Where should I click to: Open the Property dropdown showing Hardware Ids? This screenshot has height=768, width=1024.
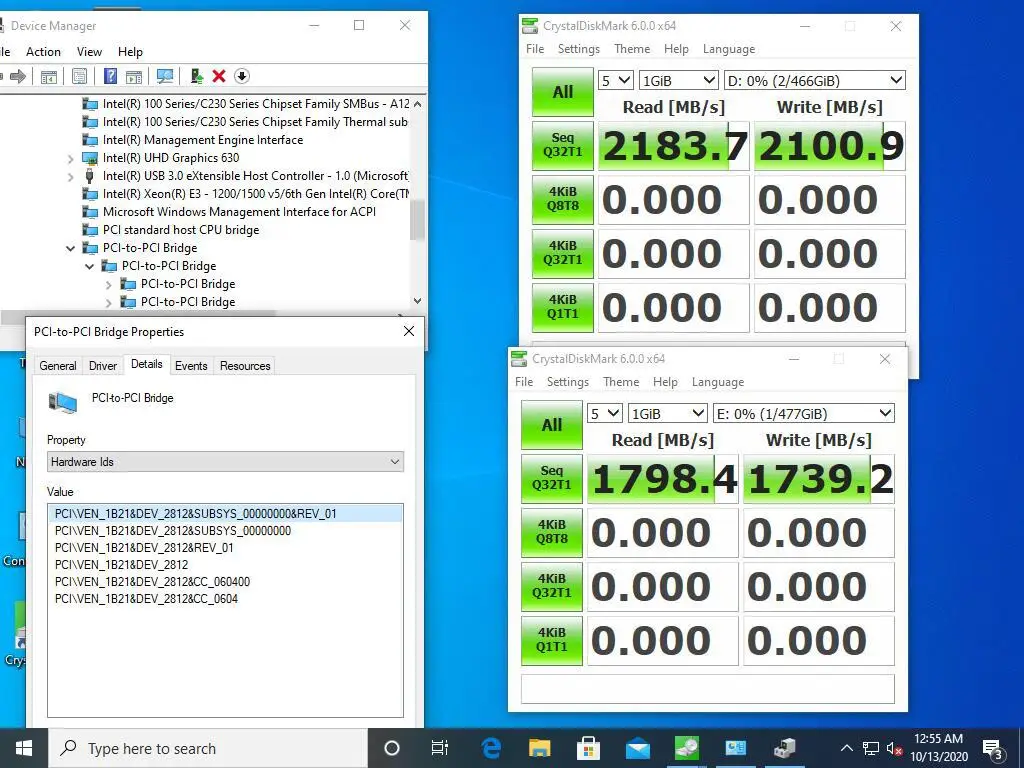click(225, 462)
